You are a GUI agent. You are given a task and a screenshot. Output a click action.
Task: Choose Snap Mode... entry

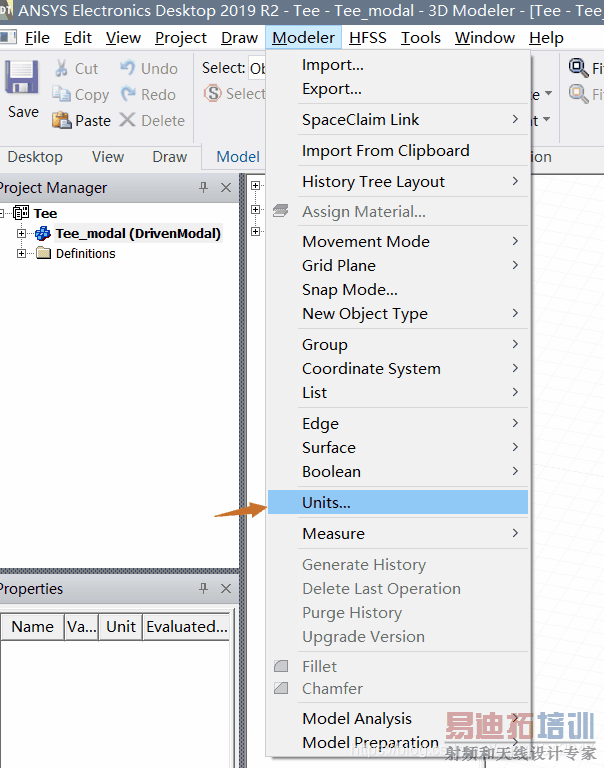pyautogui.click(x=398, y=289)
